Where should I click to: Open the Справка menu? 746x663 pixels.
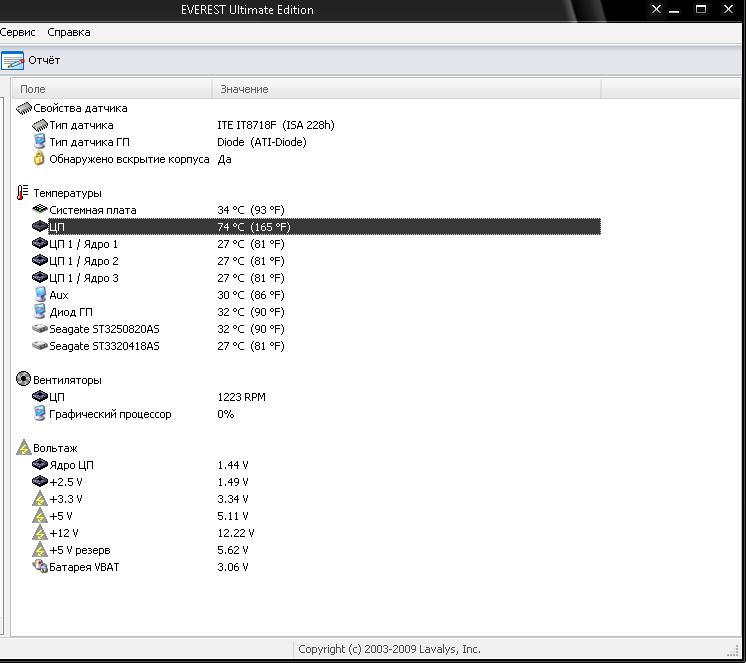(69, 32)
